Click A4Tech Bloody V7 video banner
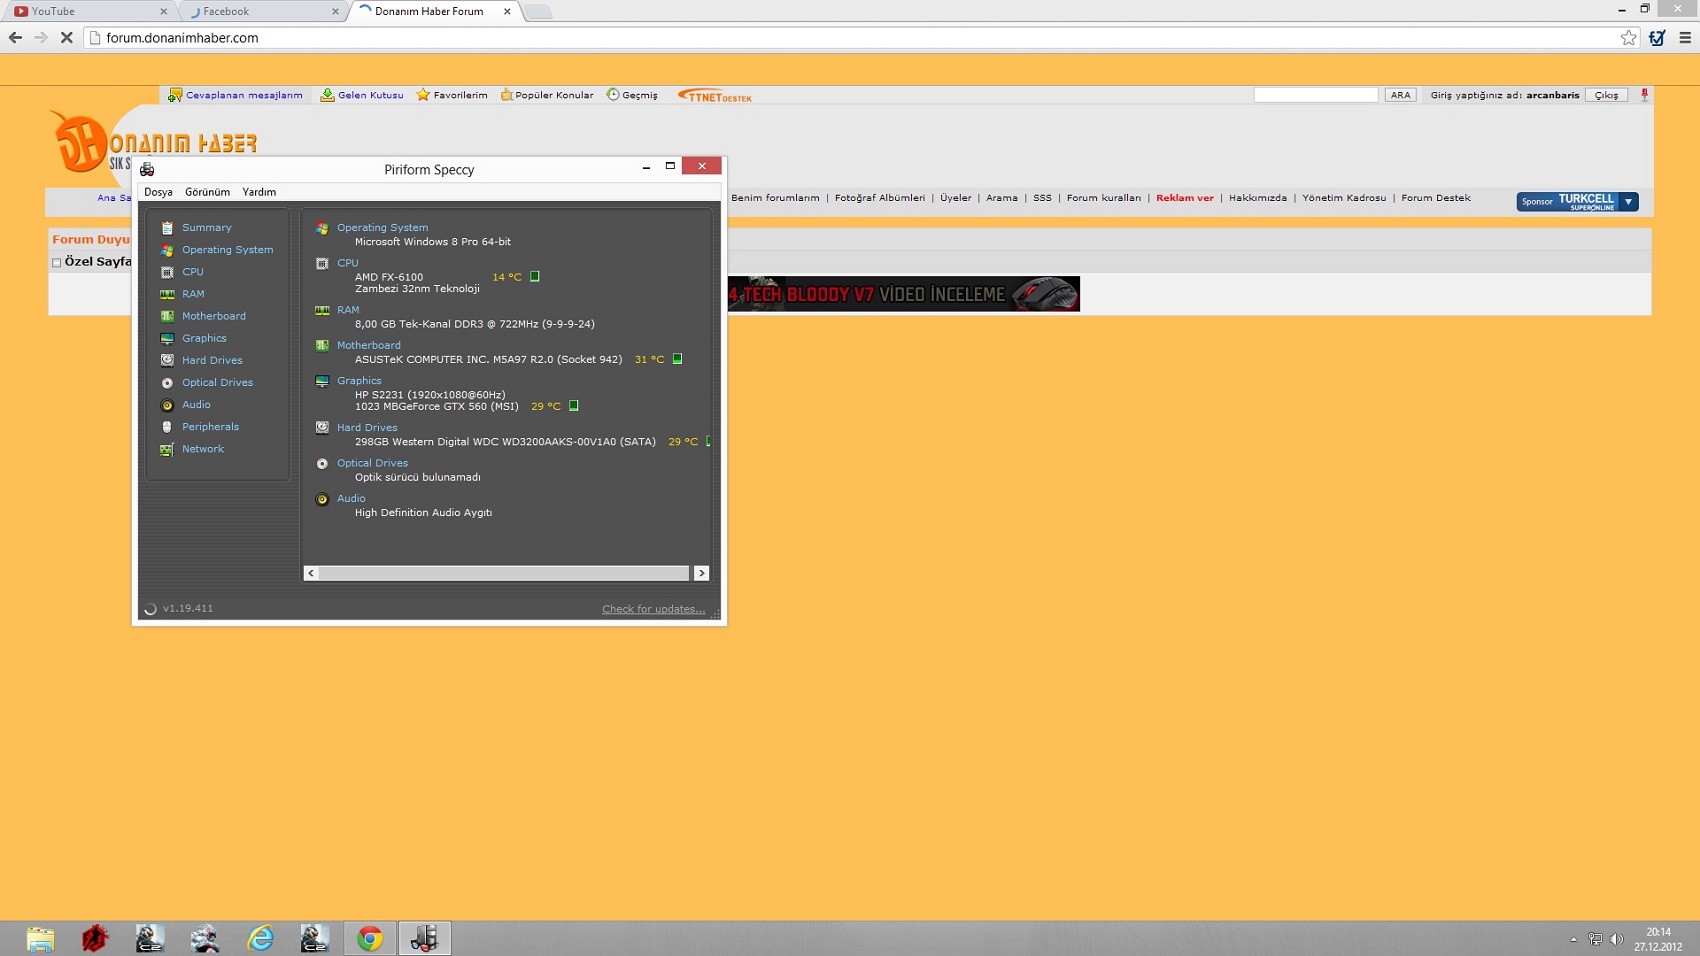The height and width of the screenshot is (956, 1700). [x=904, y=294]
